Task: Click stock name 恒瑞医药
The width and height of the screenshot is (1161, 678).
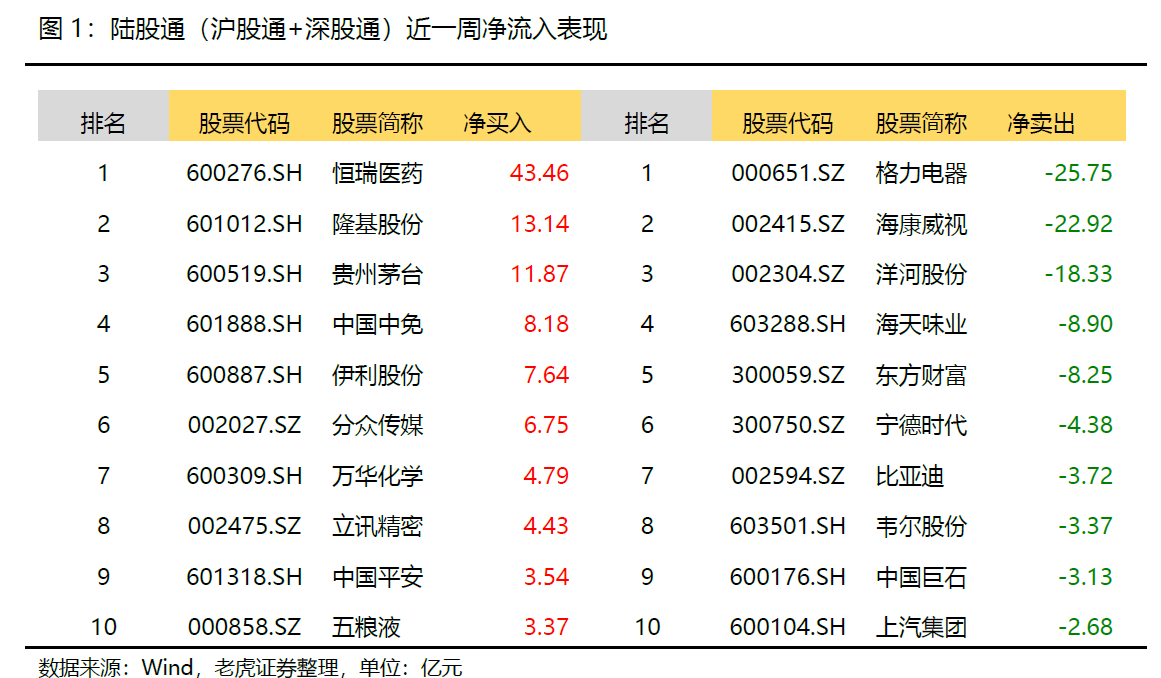Action: (x=378, y=173)
